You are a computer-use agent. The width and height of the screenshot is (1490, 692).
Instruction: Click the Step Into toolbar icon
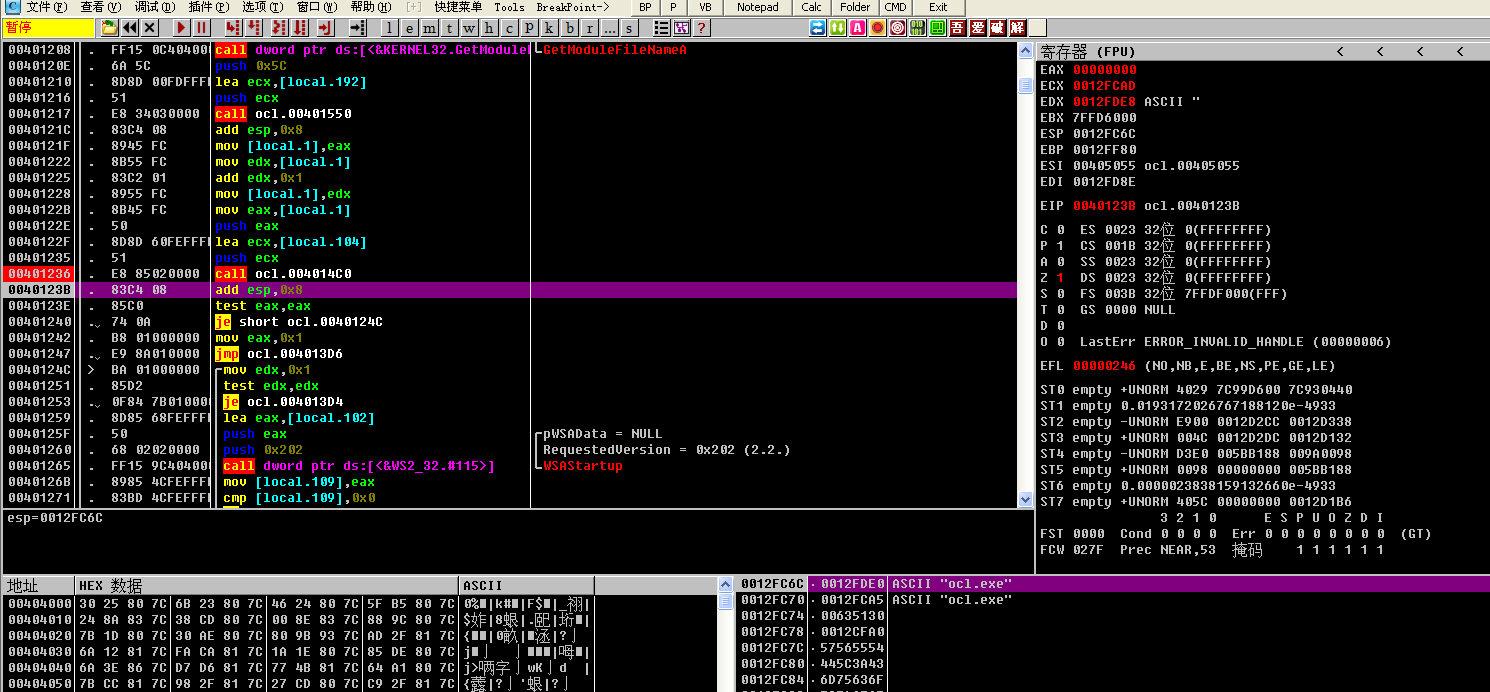point(232,27)
